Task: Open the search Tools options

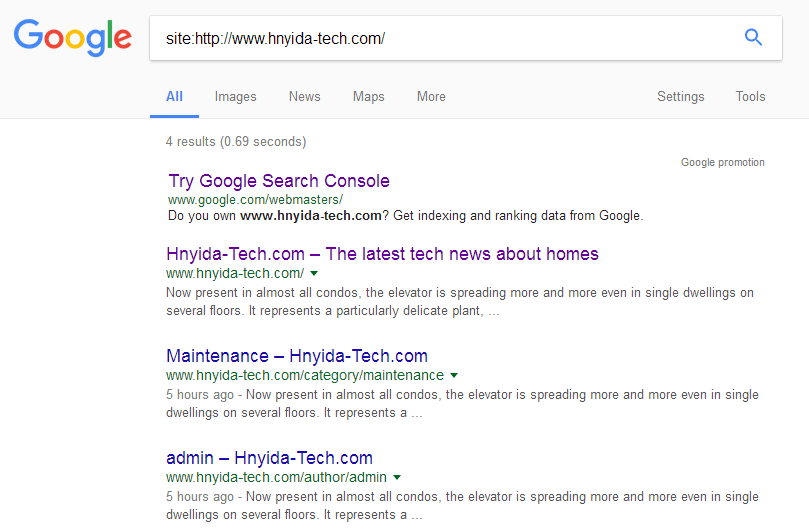Action: 750,96
